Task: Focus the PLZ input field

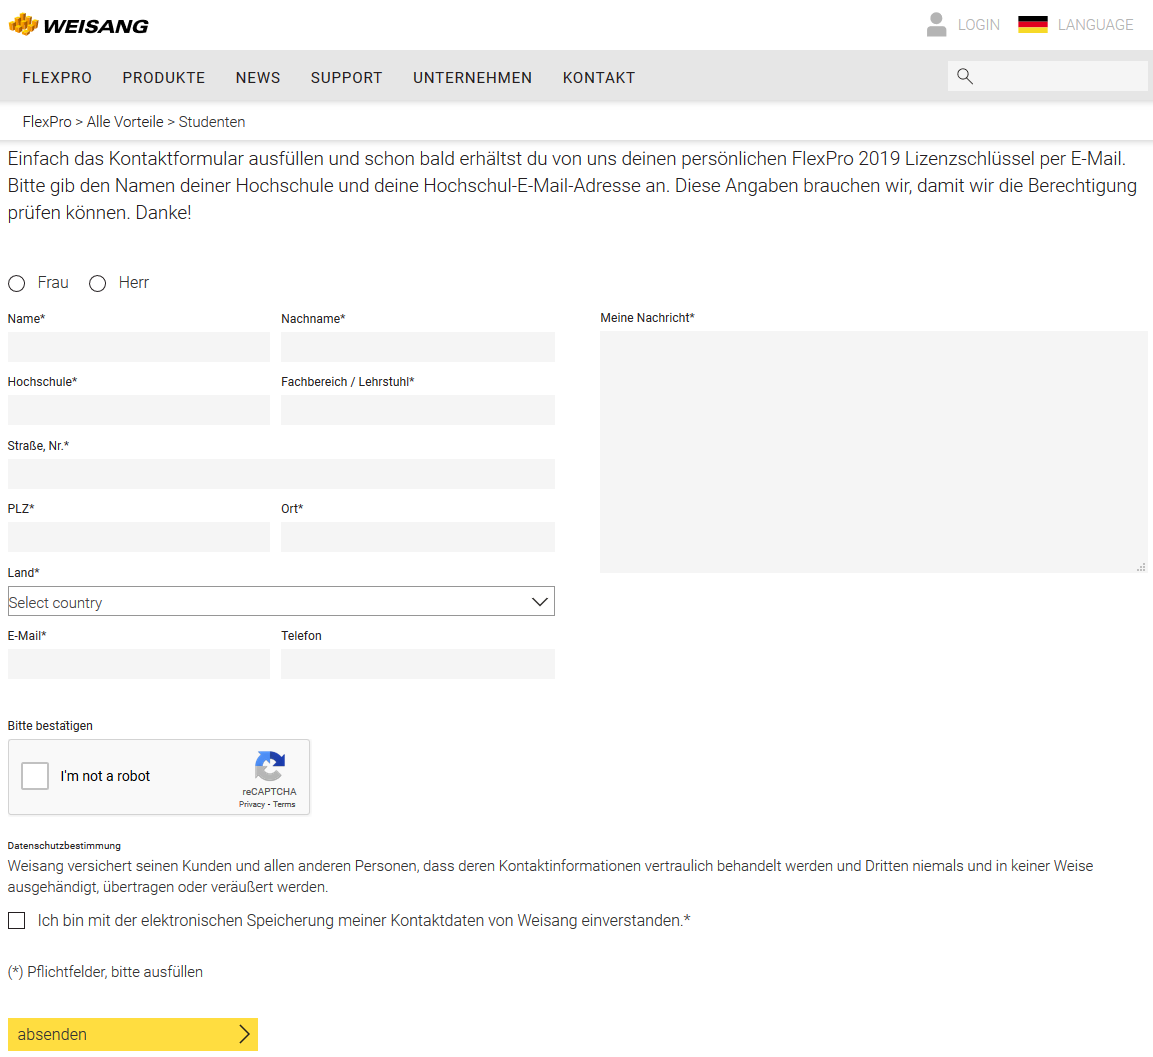Action: tap(138, 537)
